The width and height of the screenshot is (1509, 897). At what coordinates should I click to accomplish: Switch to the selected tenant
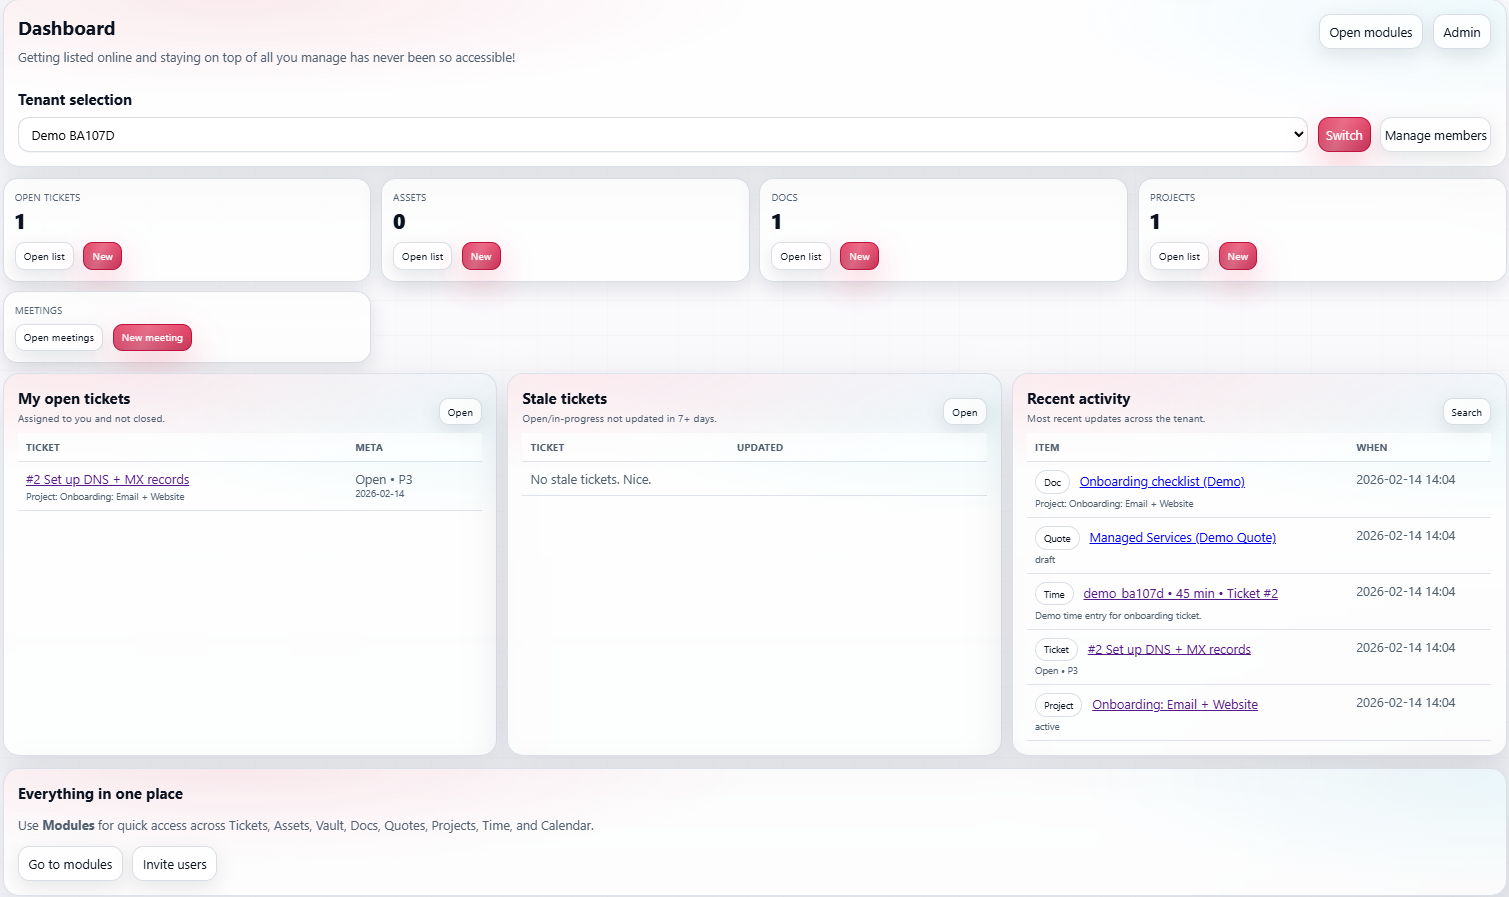click(1344, 134)
